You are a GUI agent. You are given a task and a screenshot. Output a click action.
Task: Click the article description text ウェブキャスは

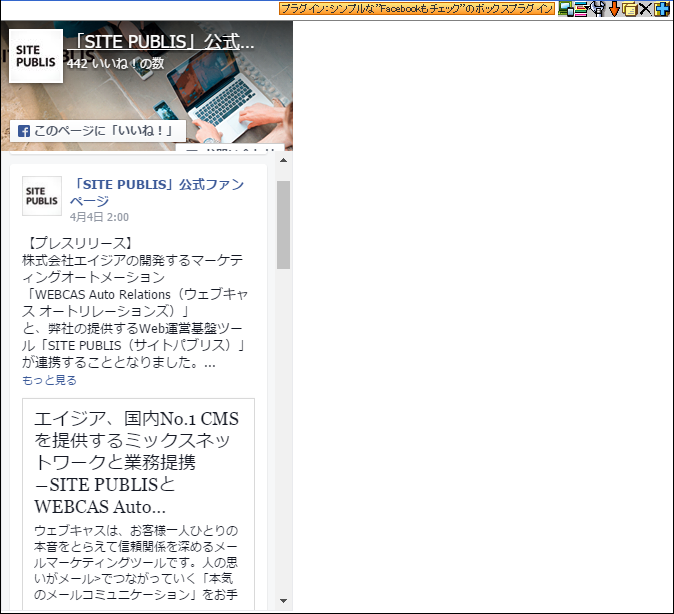coord(137,562)
